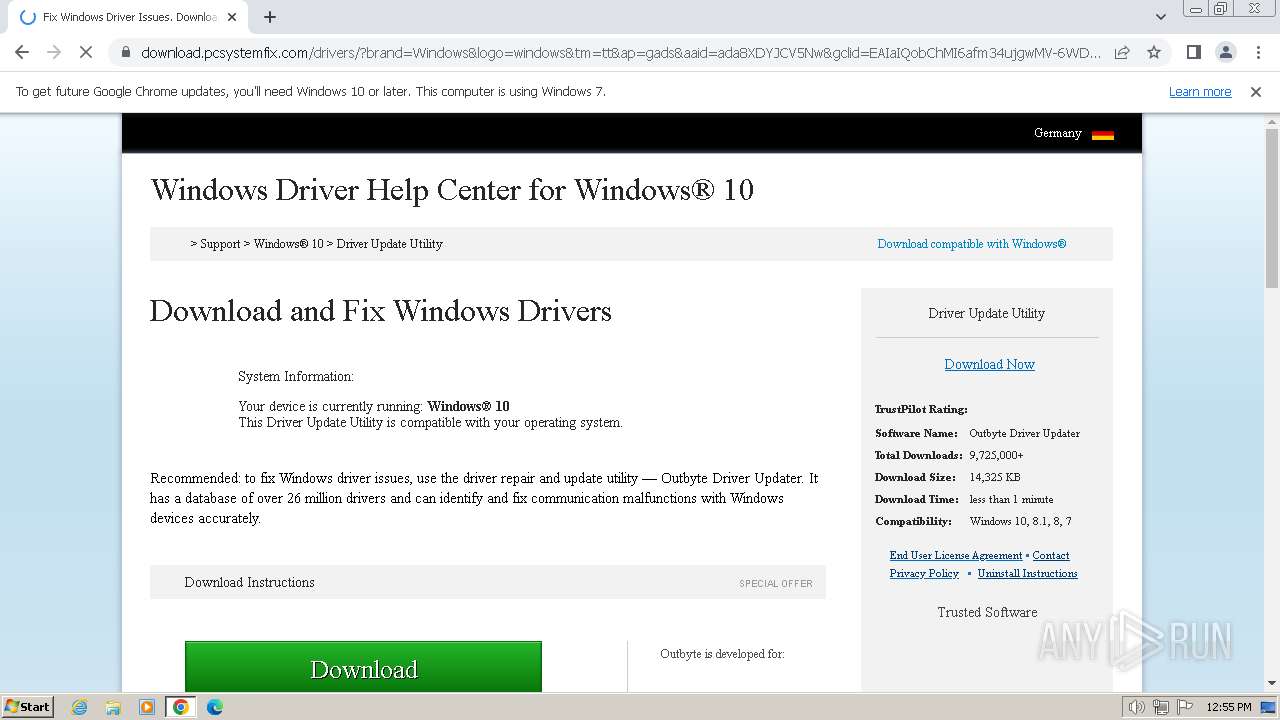Viewport: 1280px width, 720px height.
Task: Click the Driver Update Utility sidebar title
Action: [987, 314]
